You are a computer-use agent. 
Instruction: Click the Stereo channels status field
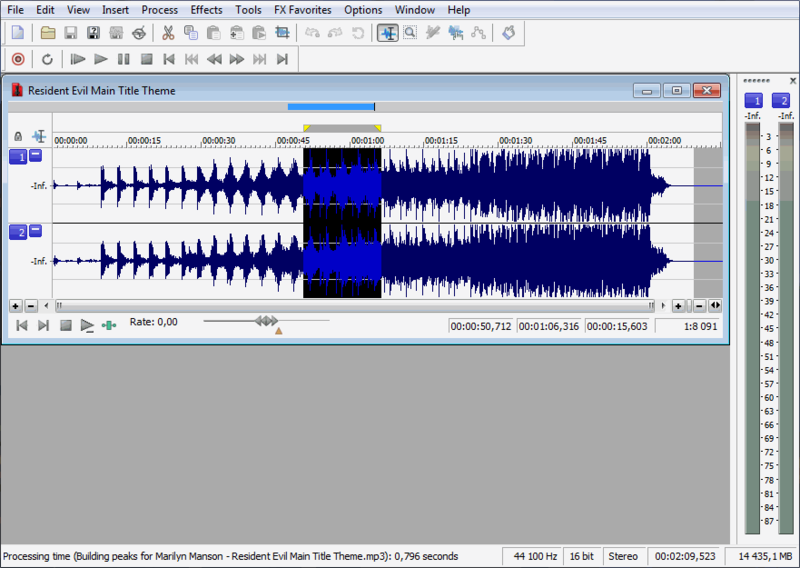click(623, 556)
